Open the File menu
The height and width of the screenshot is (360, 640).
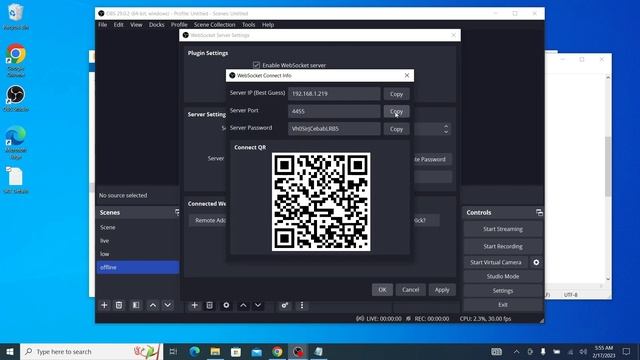(102, 24)
